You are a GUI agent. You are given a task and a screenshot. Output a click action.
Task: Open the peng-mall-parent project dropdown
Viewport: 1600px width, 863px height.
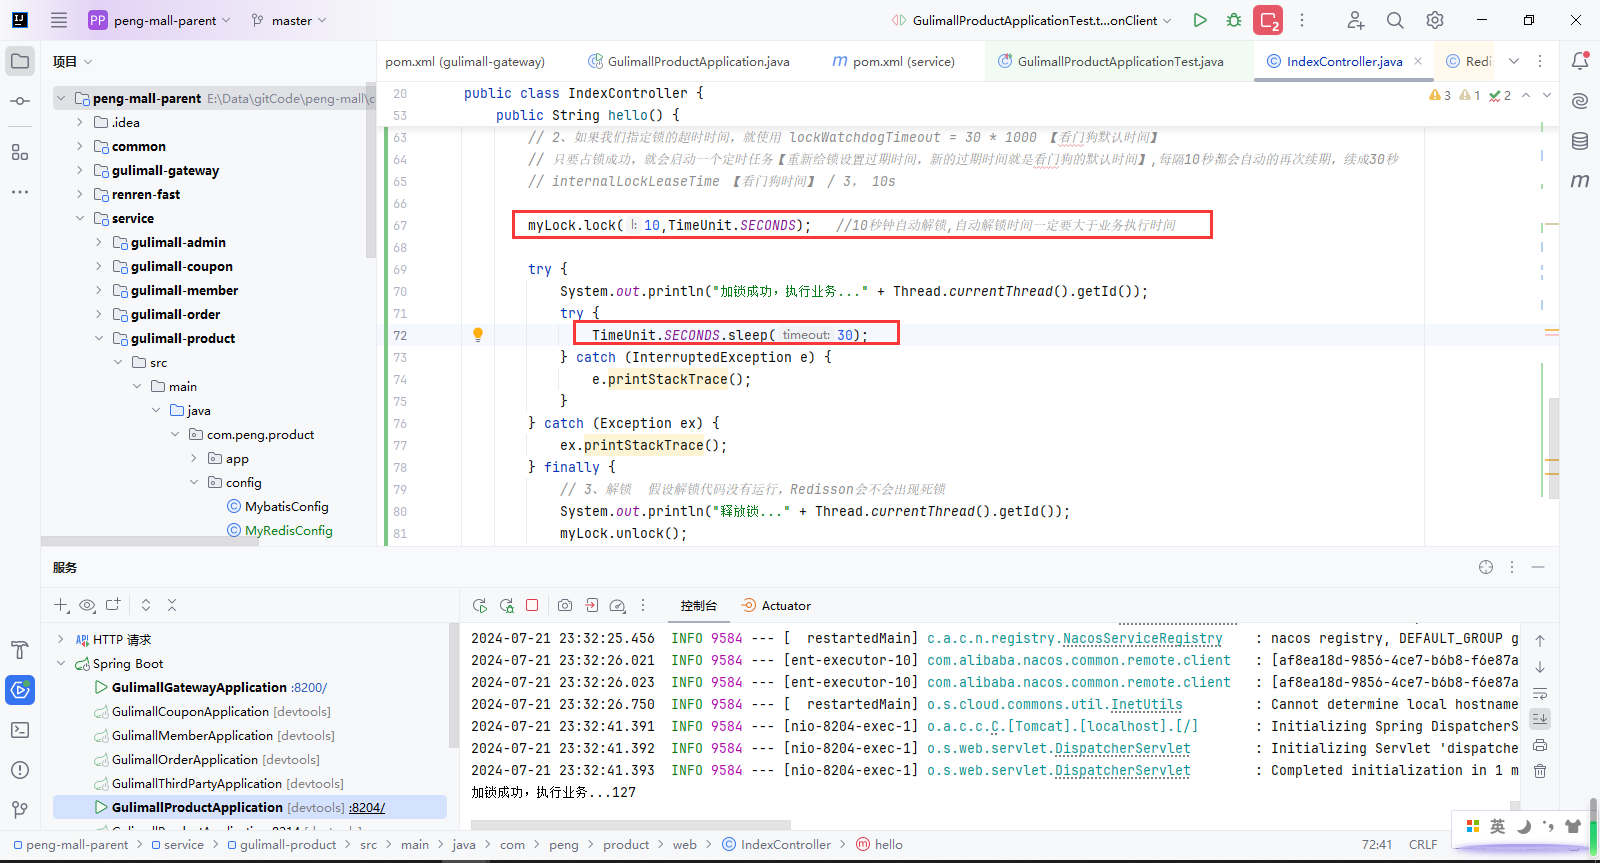(x=160, y=20)
